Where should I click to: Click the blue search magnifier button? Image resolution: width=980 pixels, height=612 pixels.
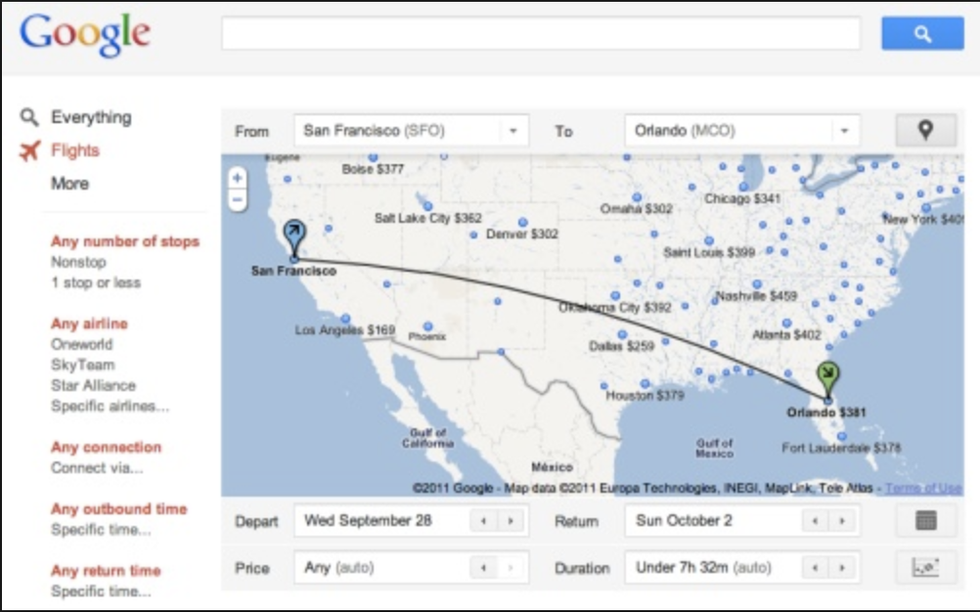pyautogui.click(x=921, y=34)
